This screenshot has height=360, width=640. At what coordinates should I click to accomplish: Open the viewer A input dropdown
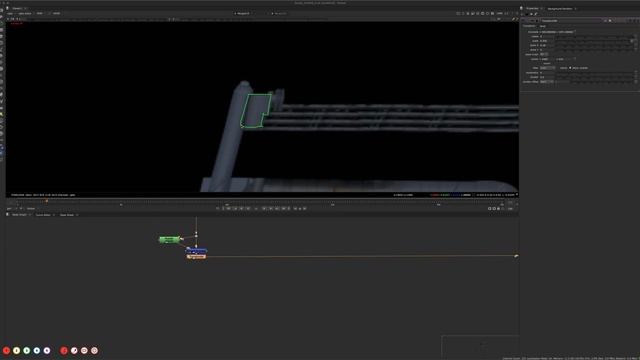(x=244, y=13)
